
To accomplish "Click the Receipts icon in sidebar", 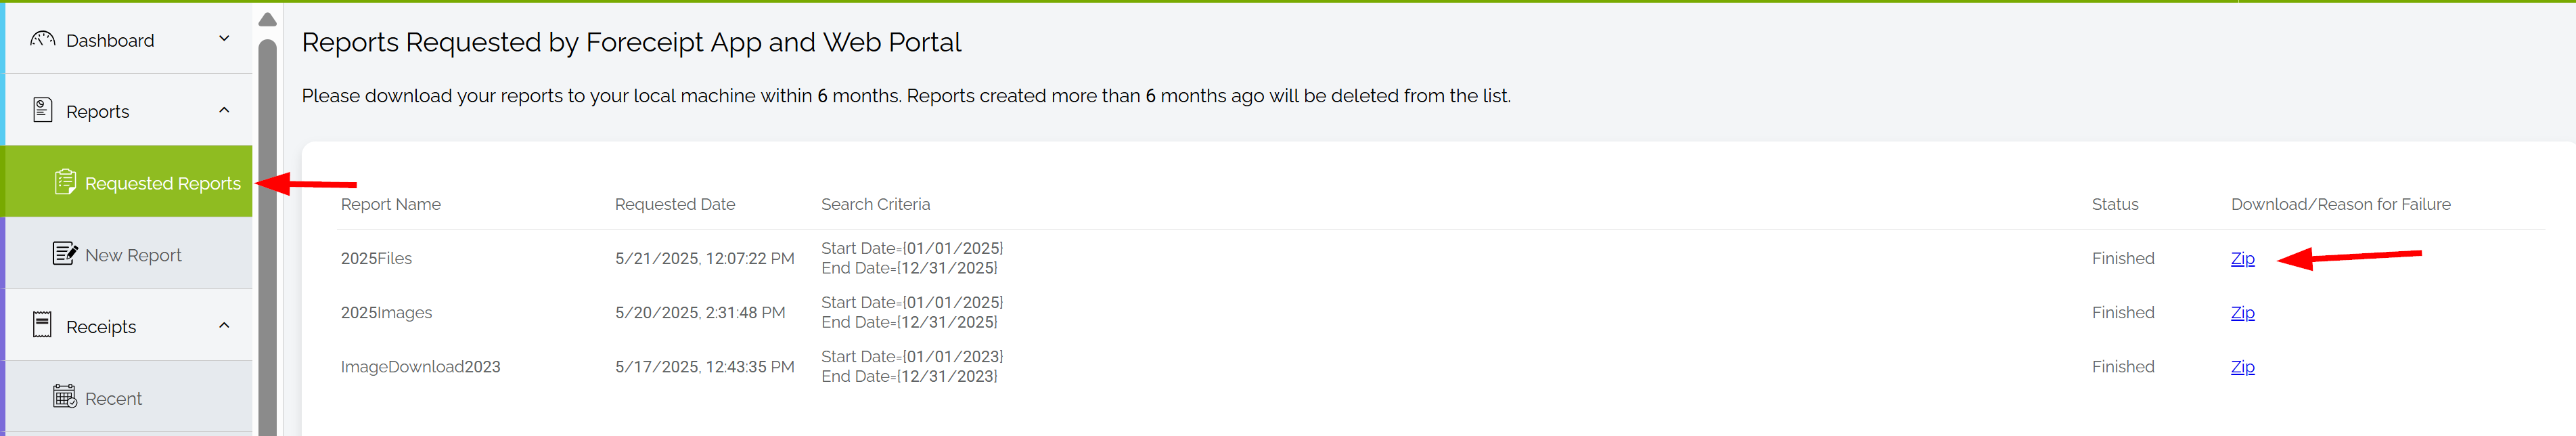I will [42, 325].
